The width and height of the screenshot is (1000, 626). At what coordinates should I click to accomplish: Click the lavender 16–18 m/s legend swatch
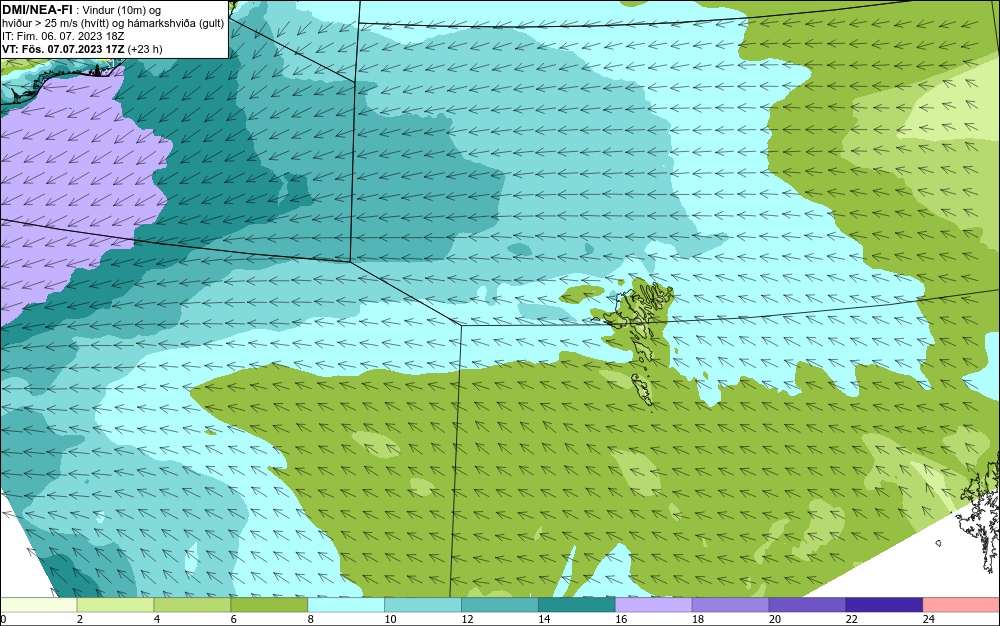tap(654, 605)
